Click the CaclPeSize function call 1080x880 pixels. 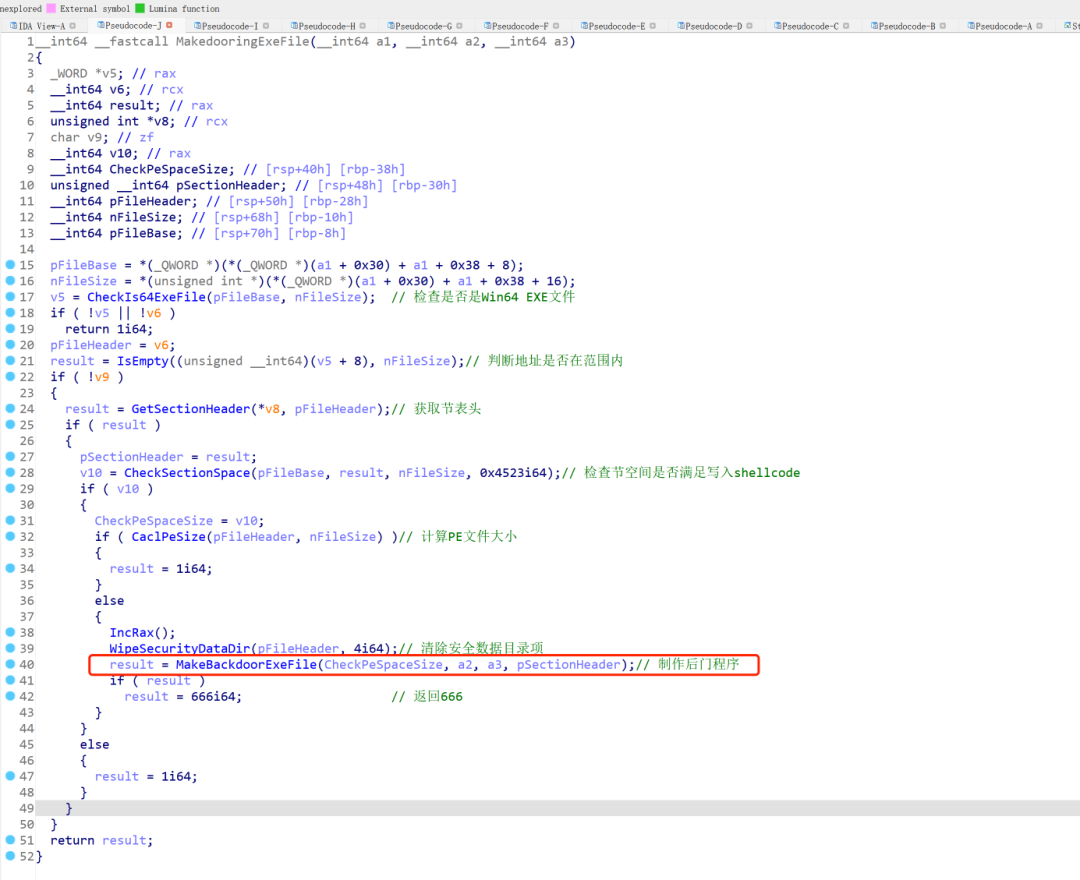pos(169,537)
